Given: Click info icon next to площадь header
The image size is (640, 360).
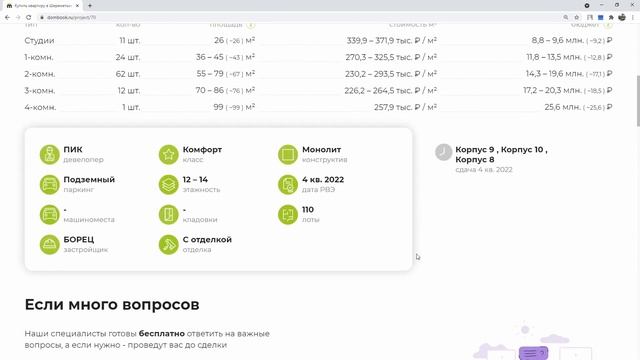Looking at the screenshot, I should tap(251, 25).
